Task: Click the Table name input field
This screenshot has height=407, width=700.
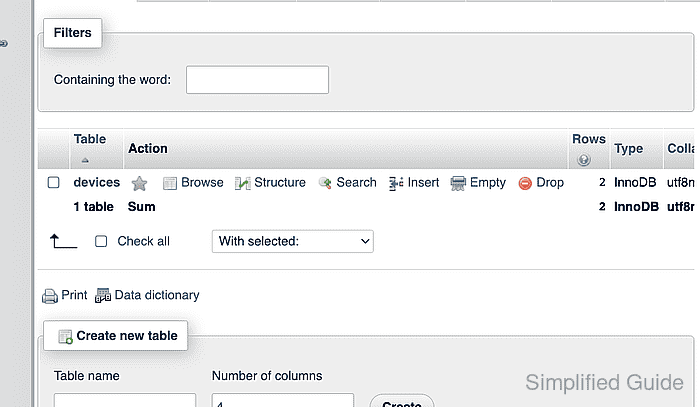Action: click(125, 400)
